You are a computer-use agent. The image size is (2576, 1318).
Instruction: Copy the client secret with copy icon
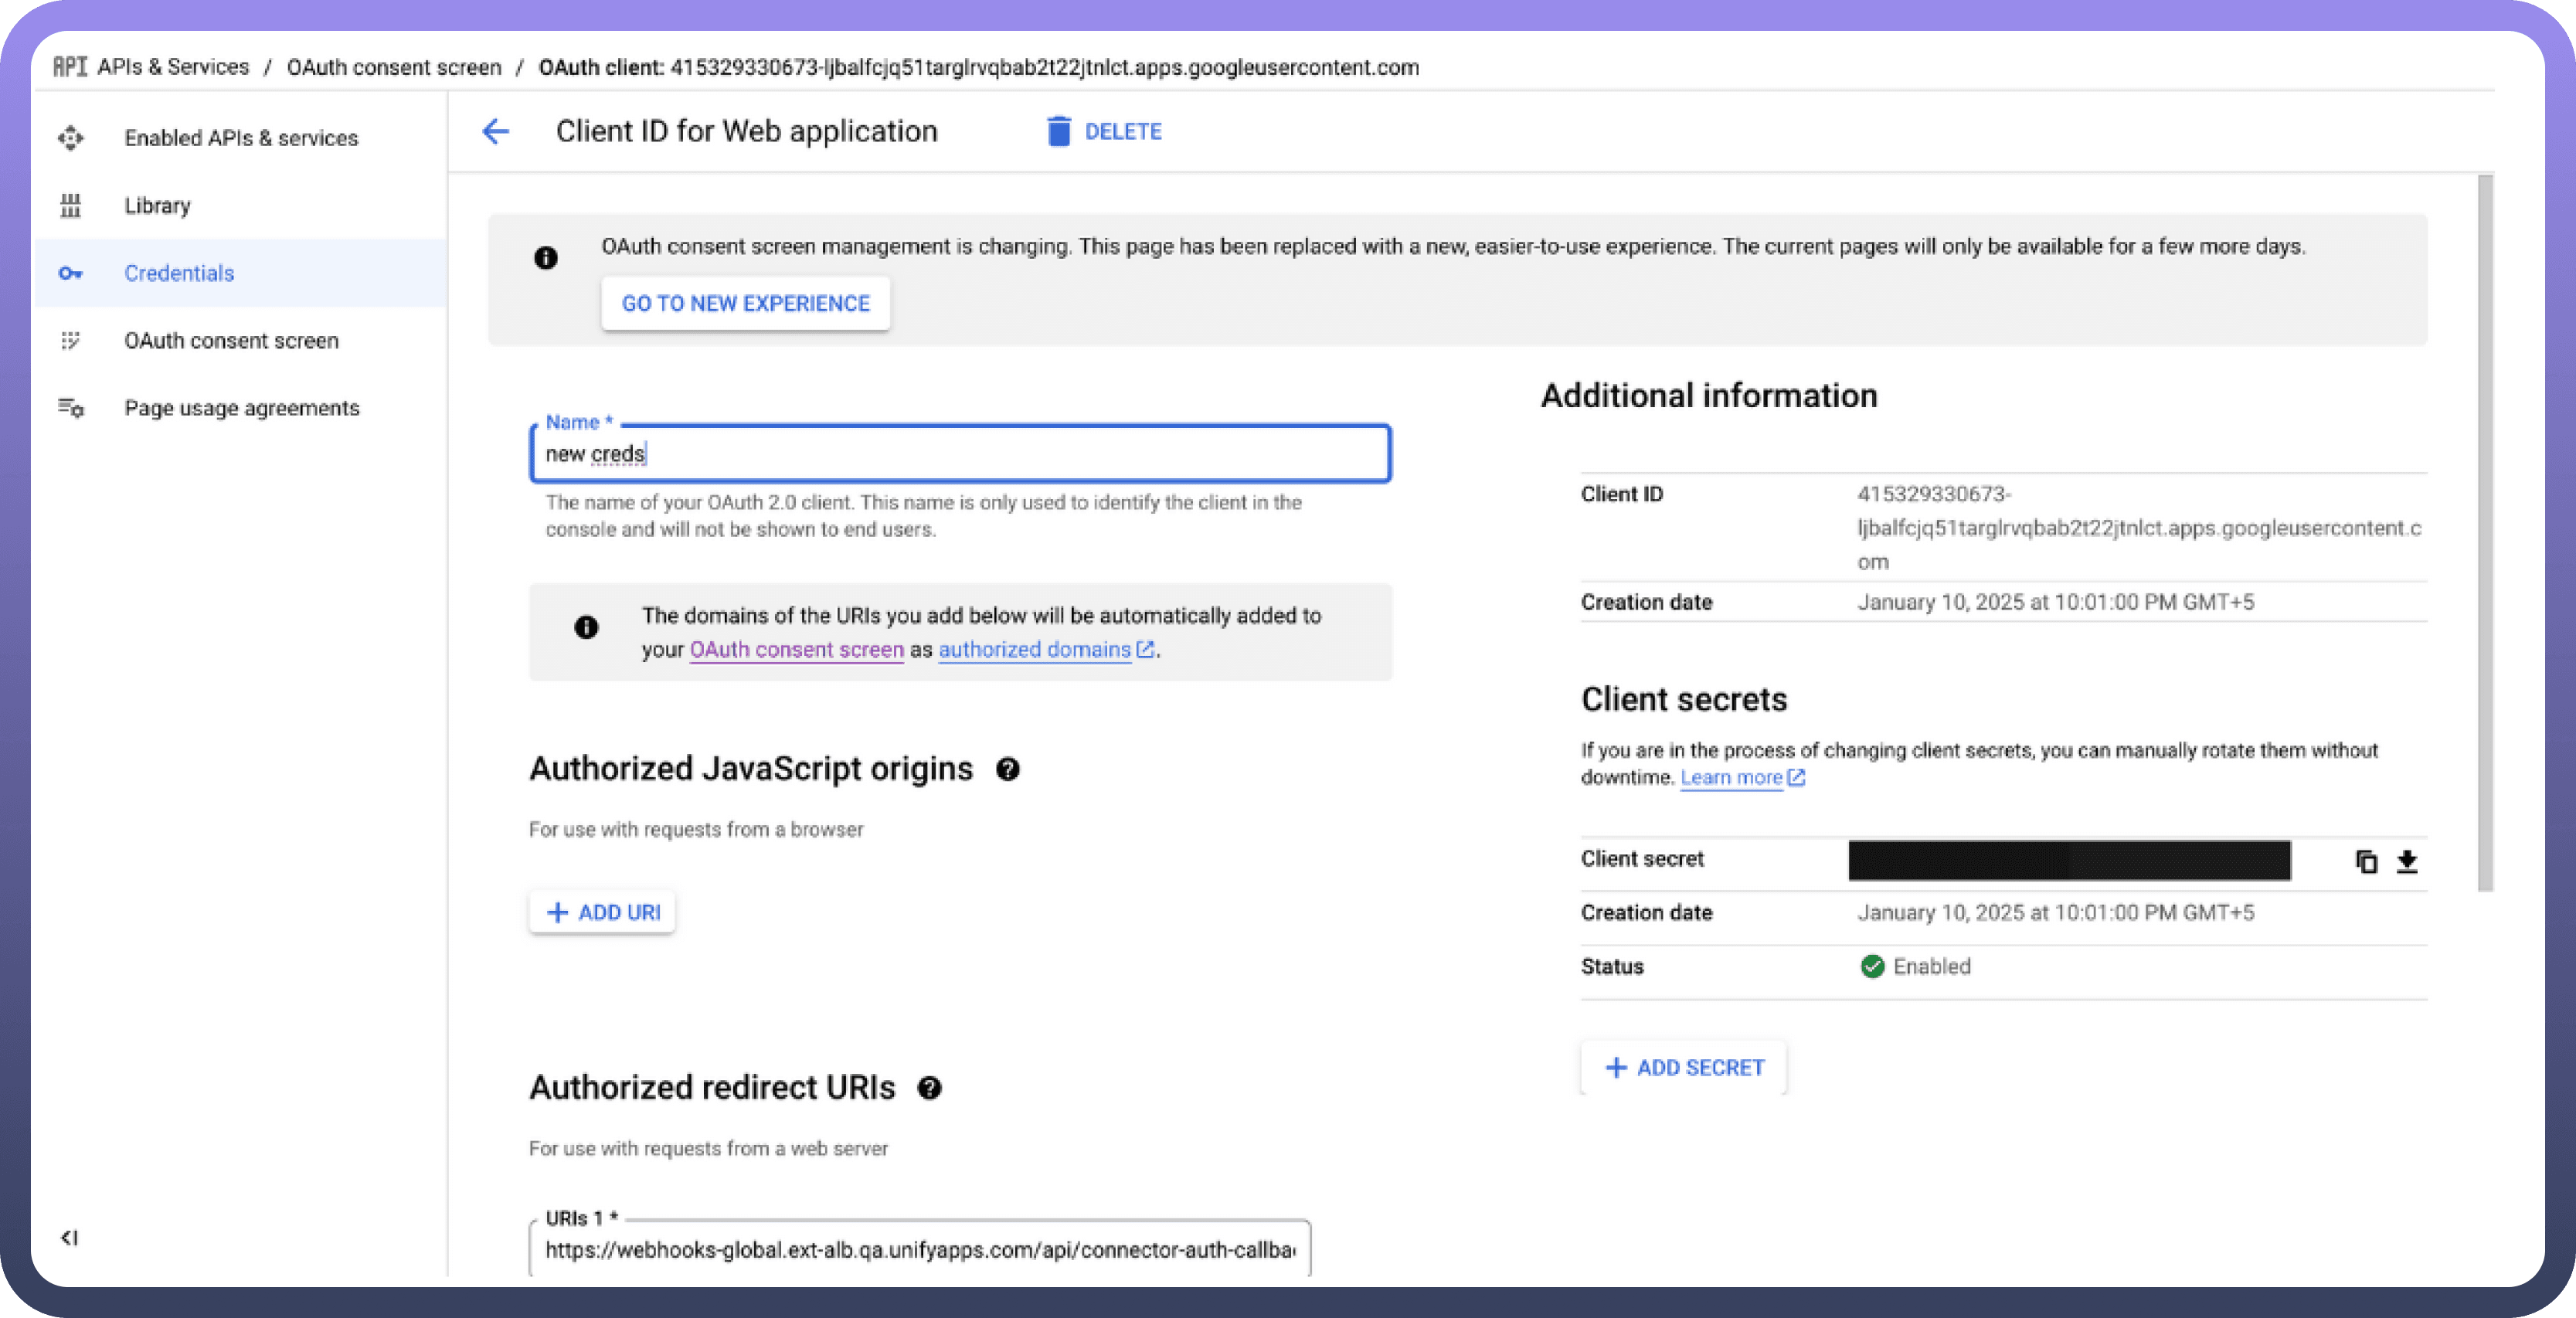(2366, 861)
